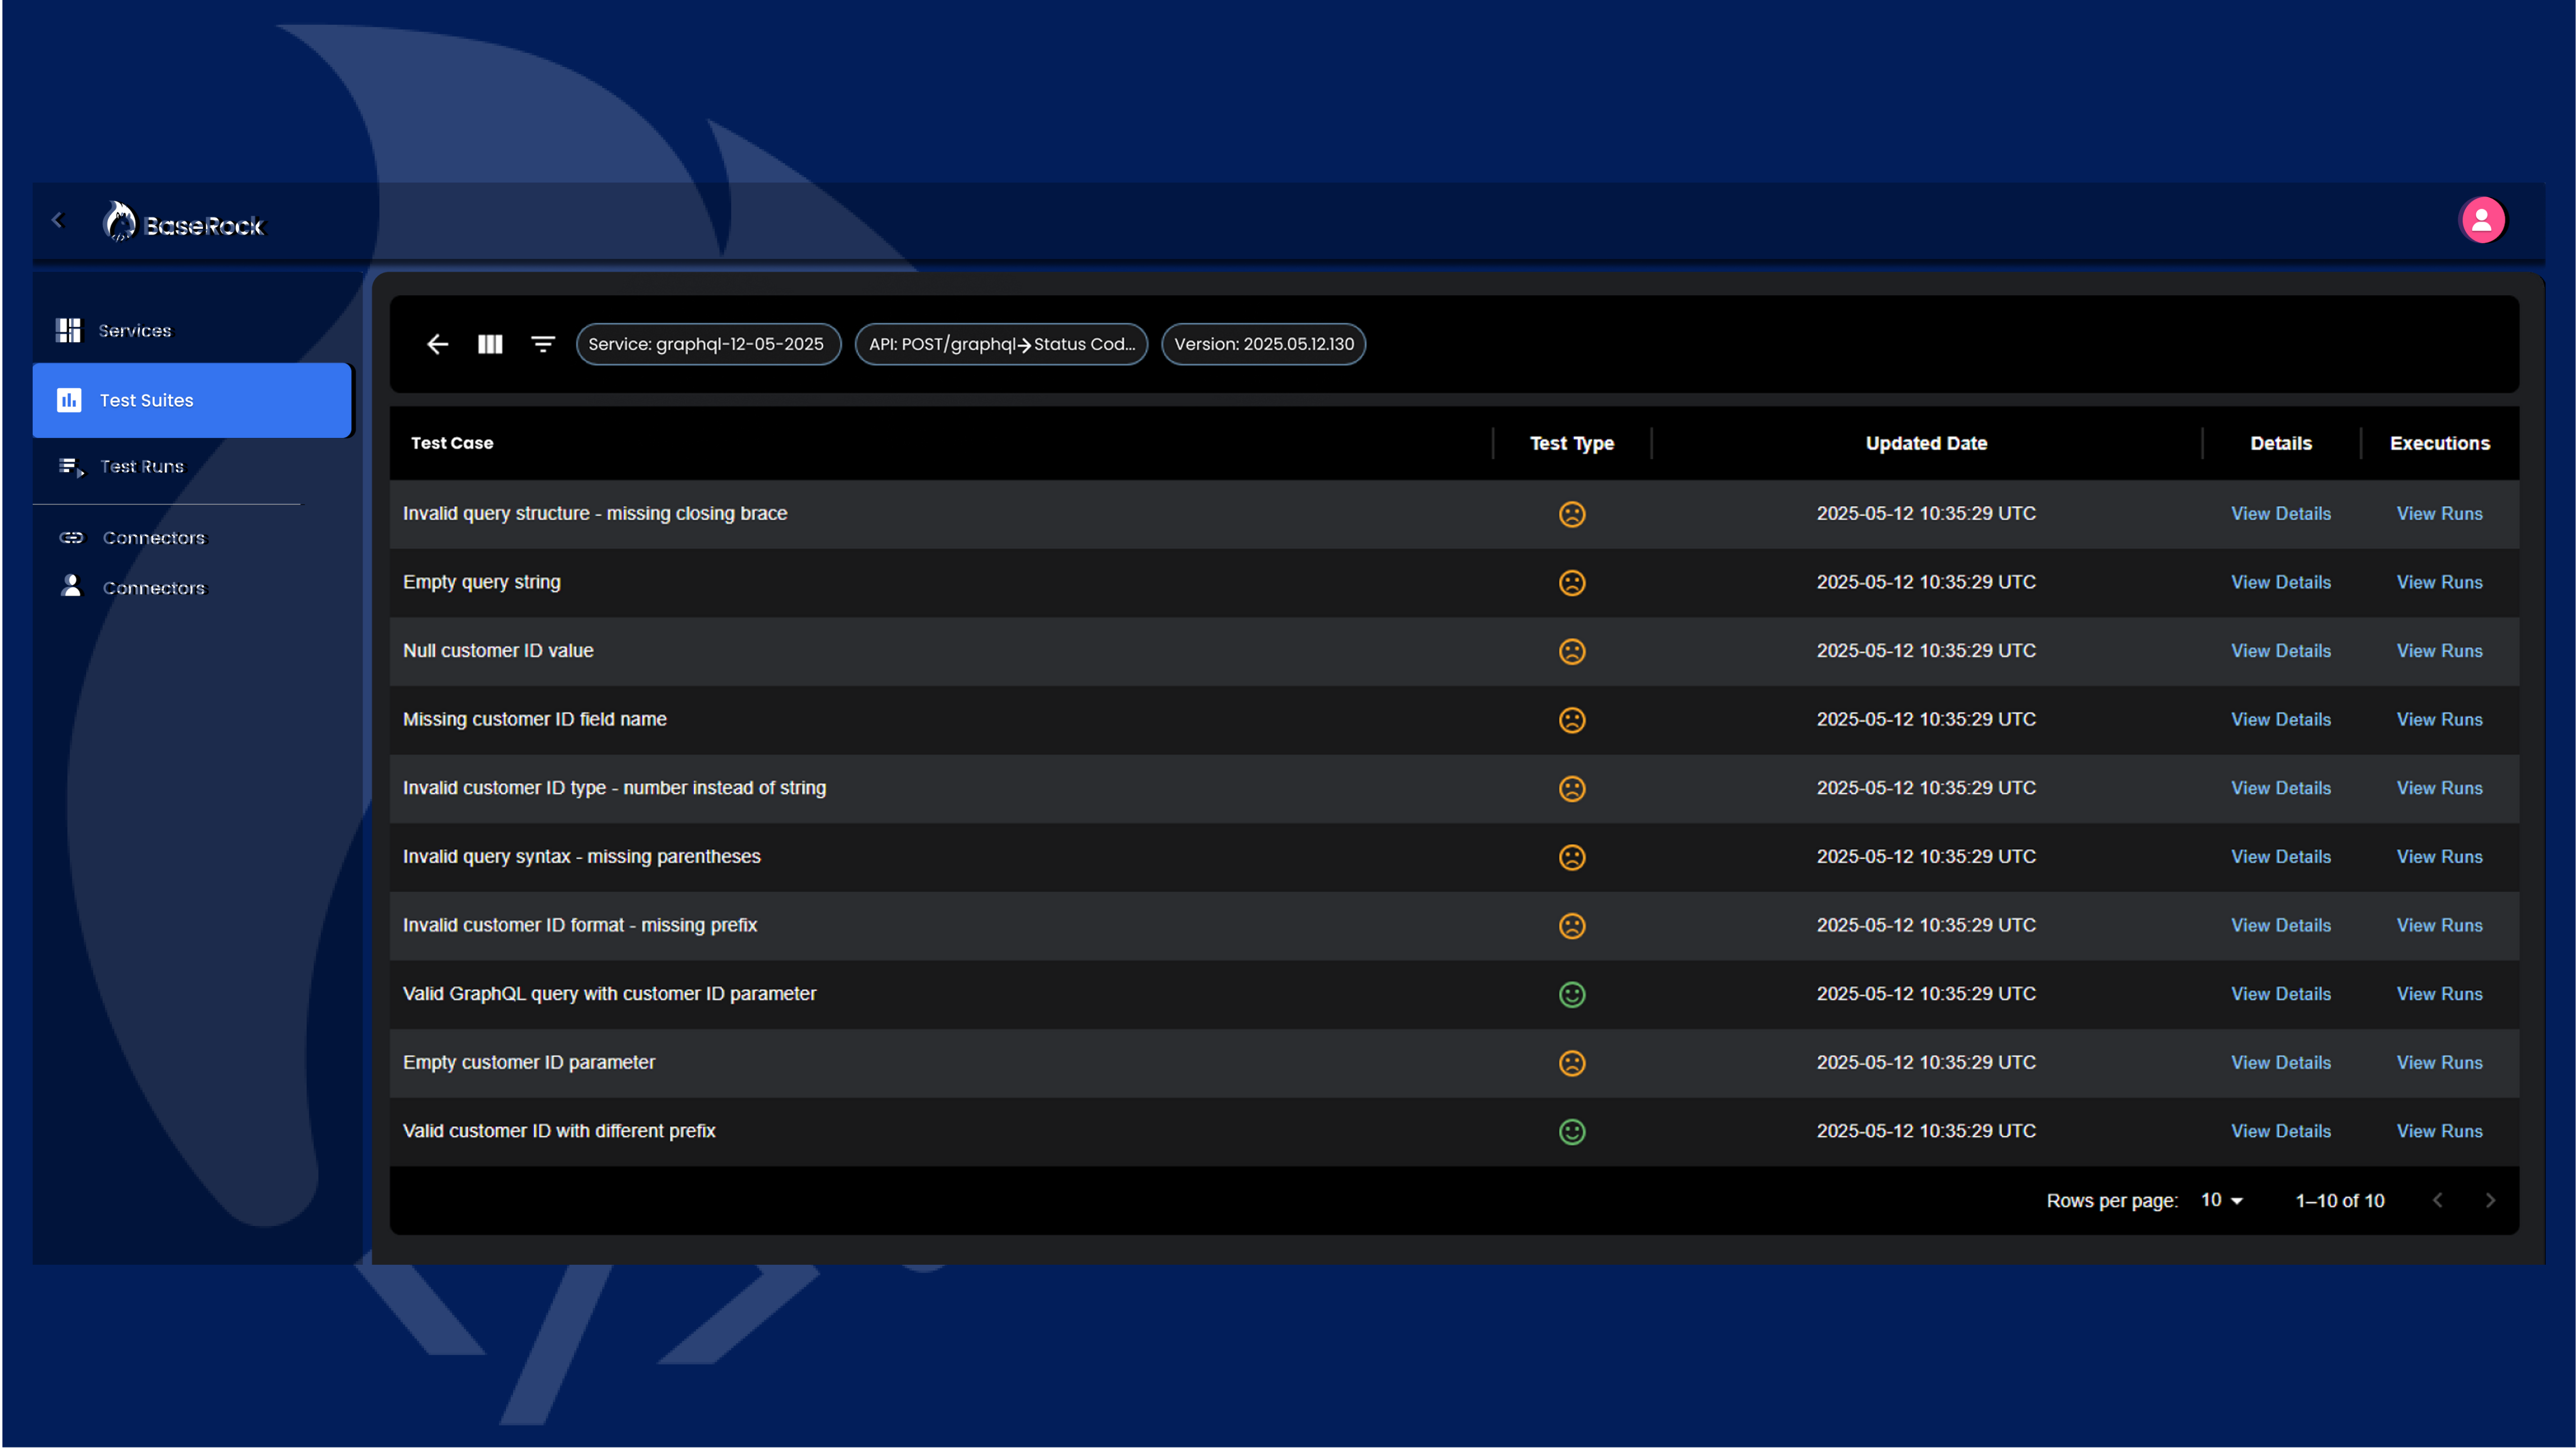2576x1448 pixels.
Task: Select 'Null customer ID value' test case
Action: click(498, 651)
